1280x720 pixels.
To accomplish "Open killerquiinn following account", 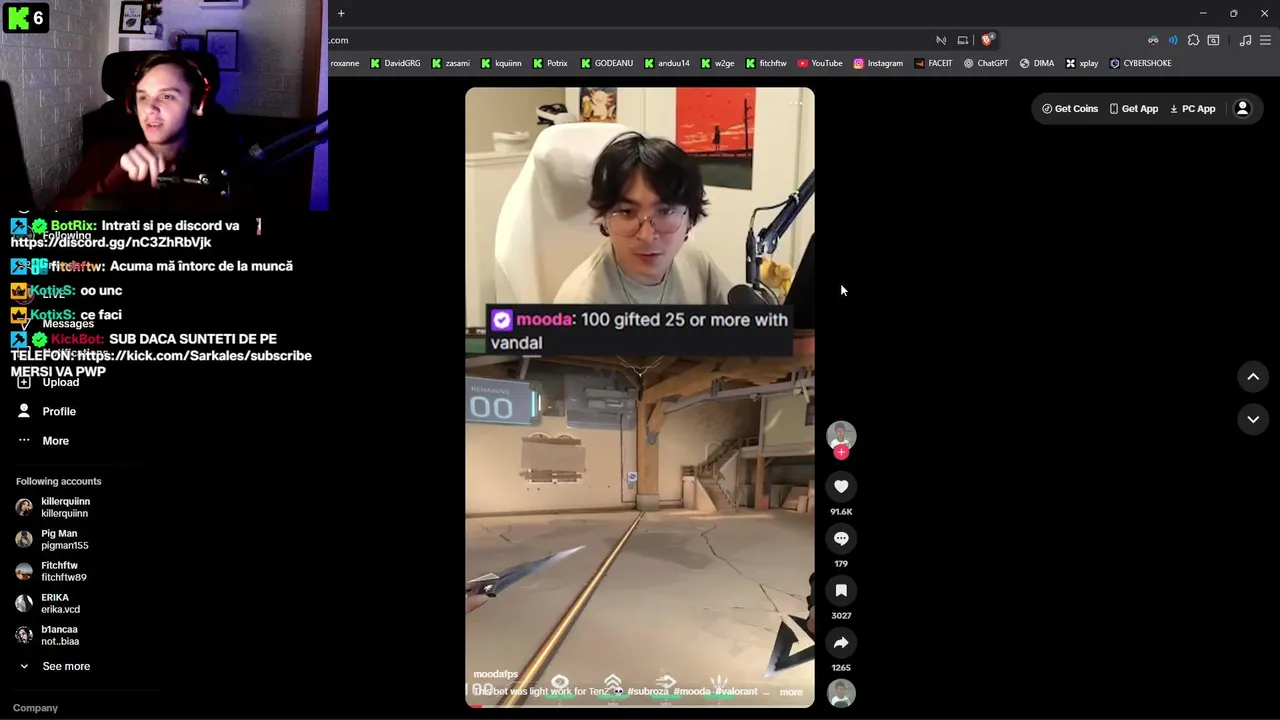I will (x=53, y=508).
